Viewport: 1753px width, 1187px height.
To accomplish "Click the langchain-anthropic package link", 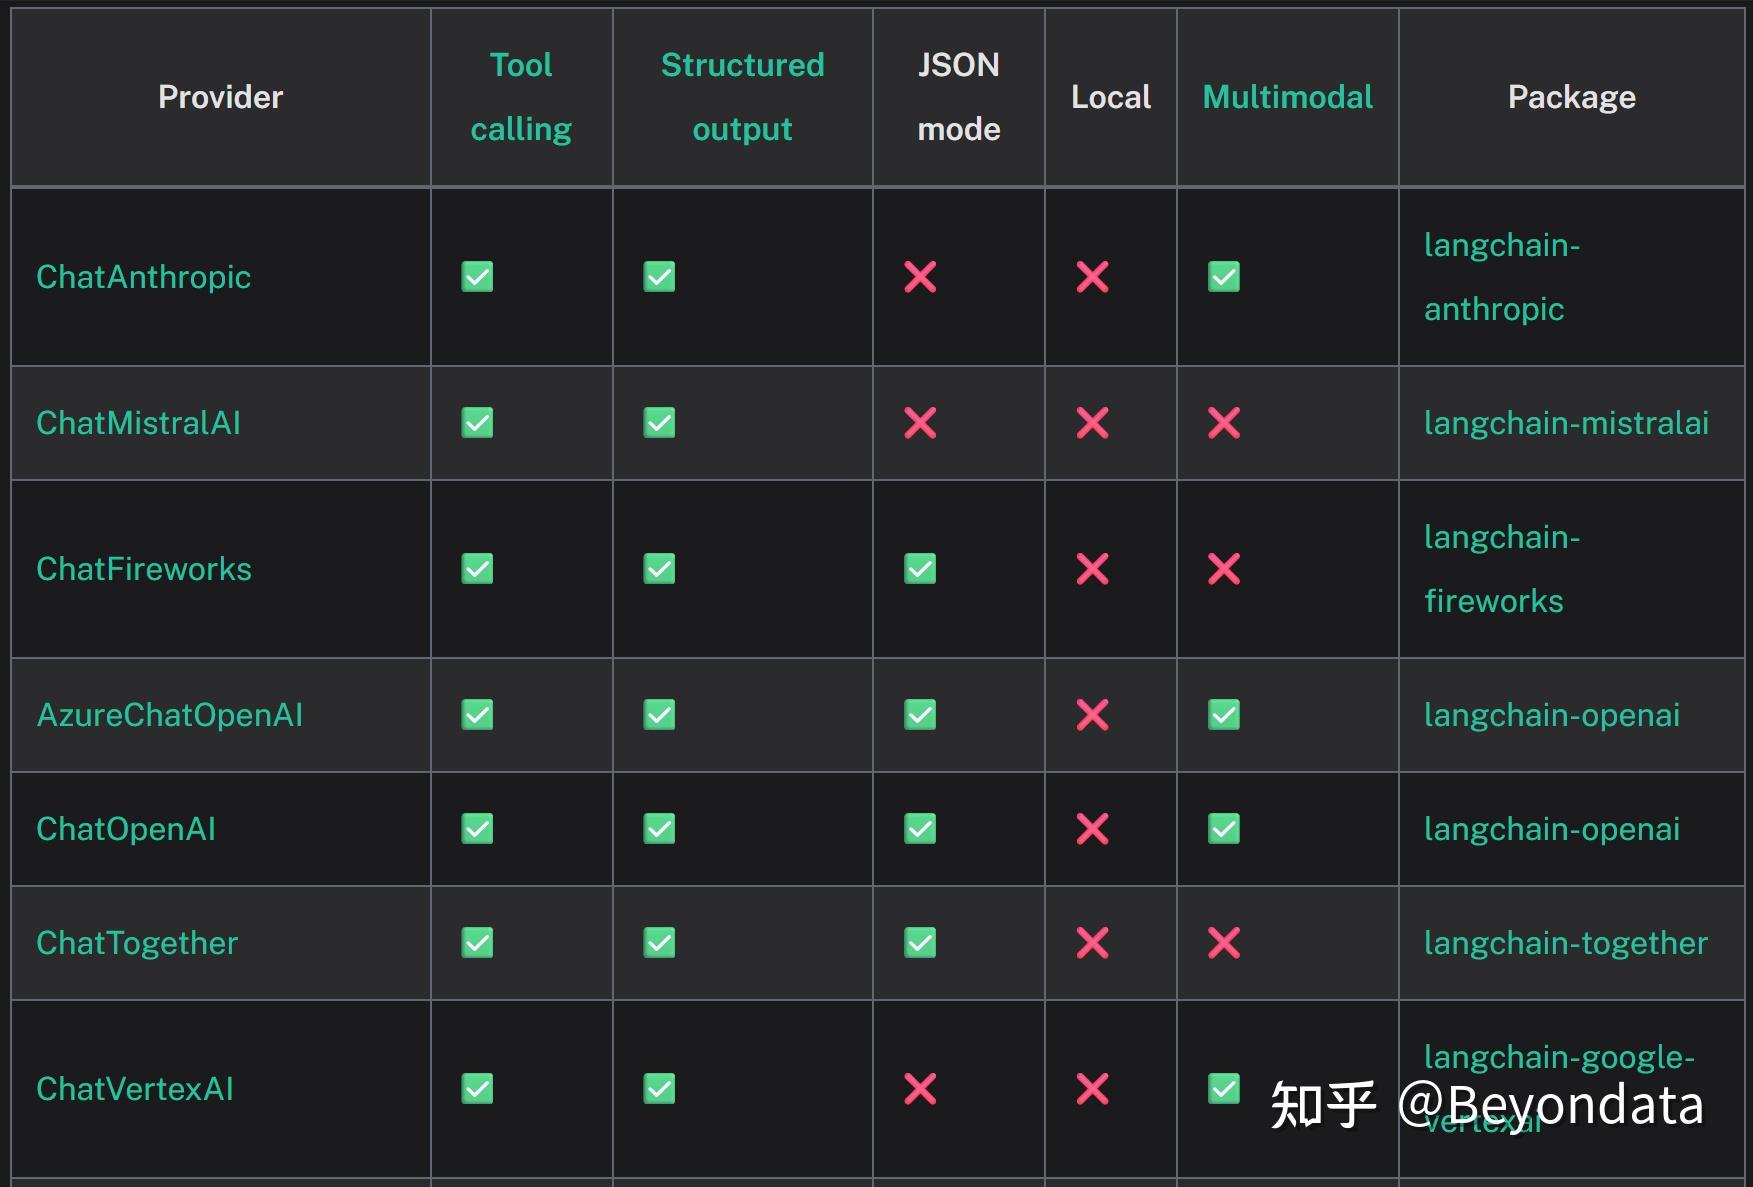I will pos(1501,277).
